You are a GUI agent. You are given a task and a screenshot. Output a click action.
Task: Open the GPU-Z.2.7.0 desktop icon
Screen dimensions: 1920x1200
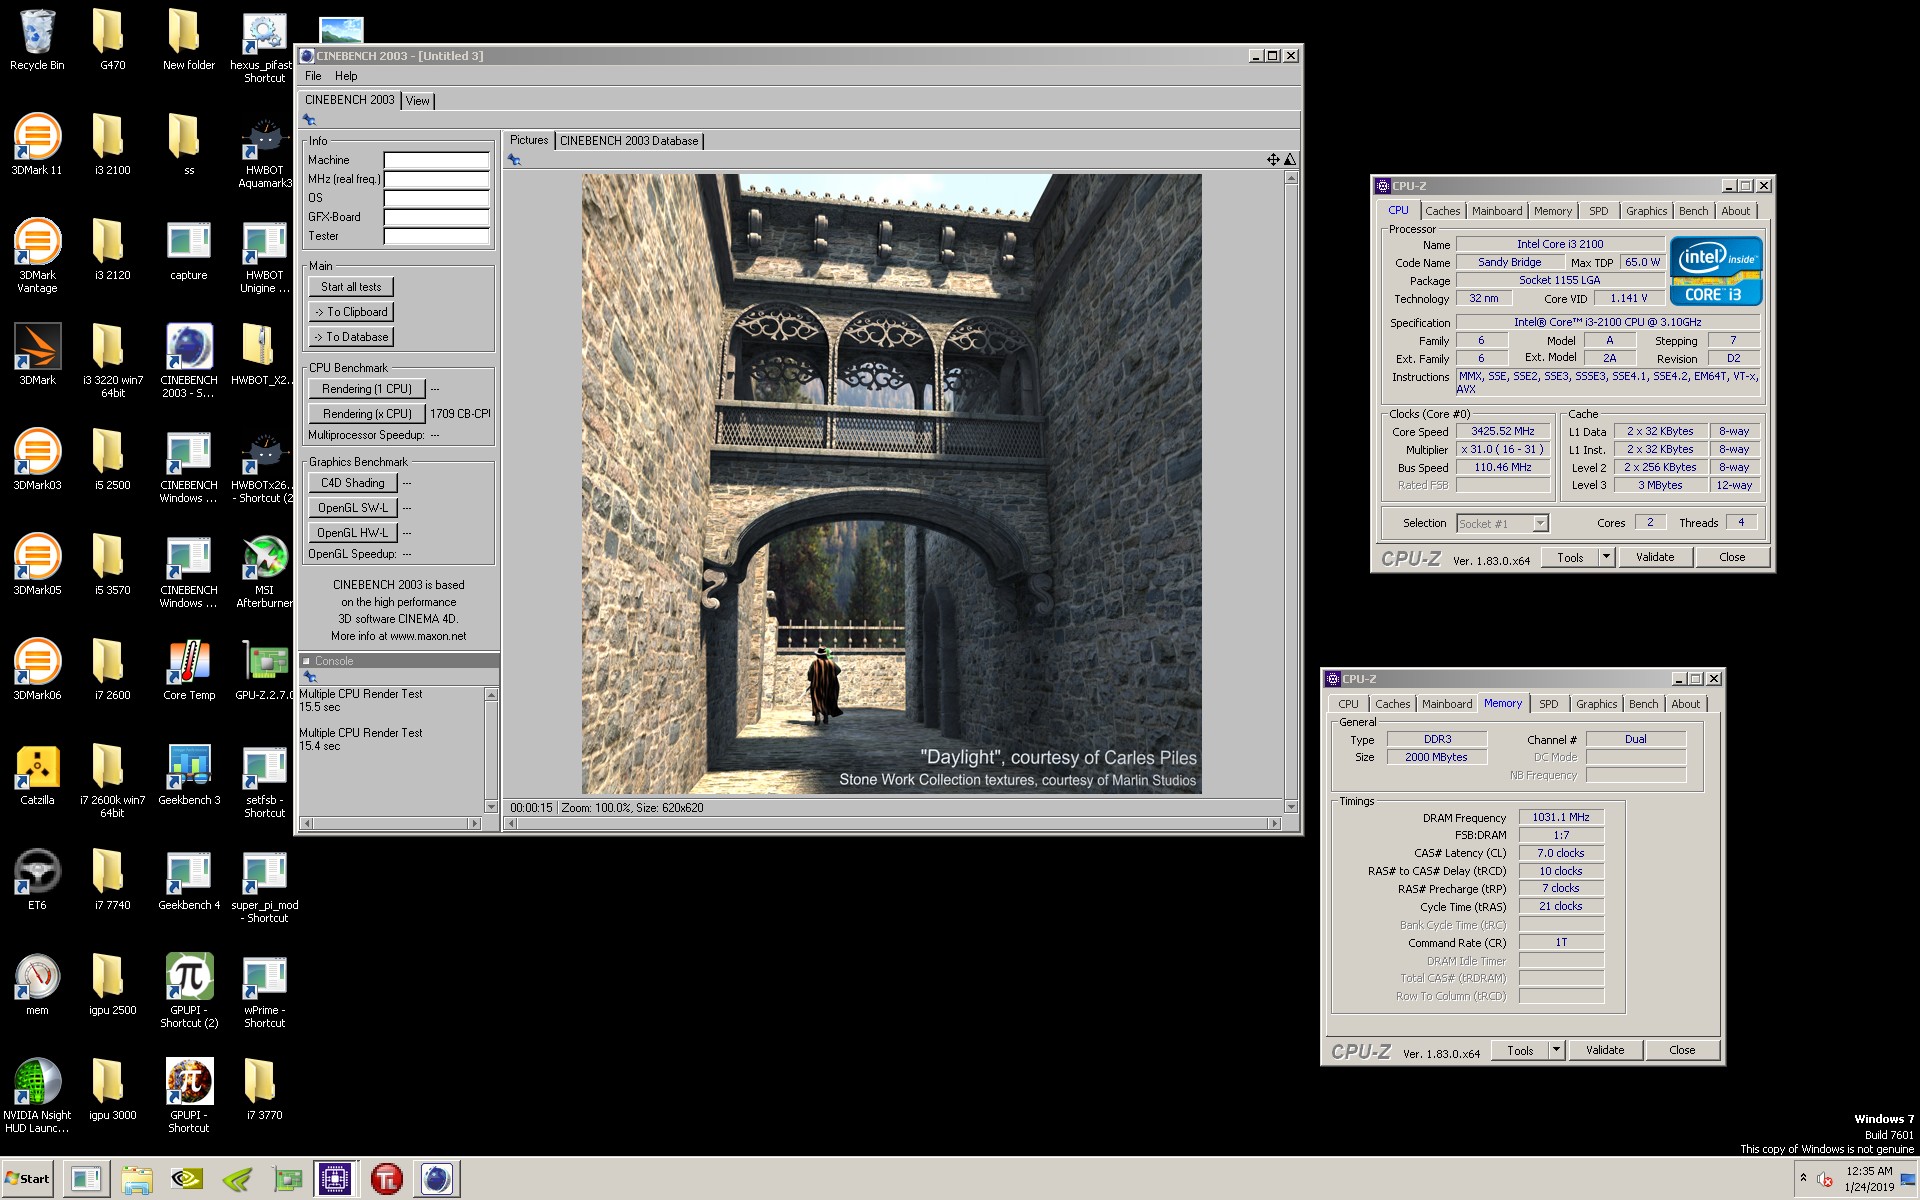264,670
